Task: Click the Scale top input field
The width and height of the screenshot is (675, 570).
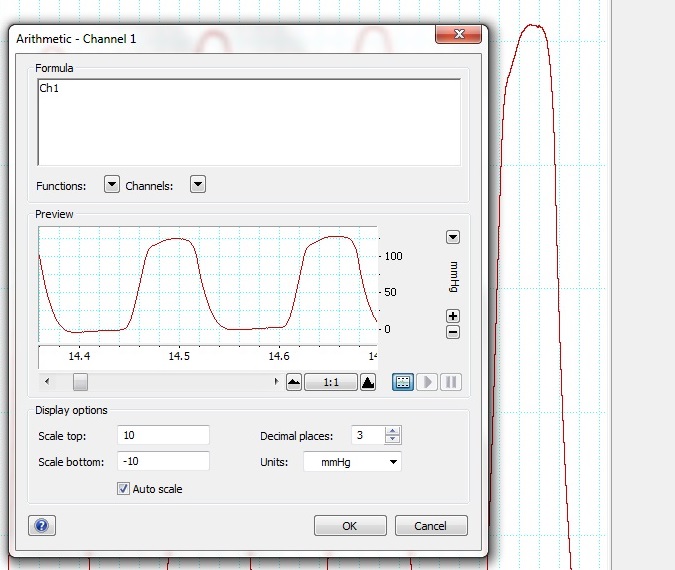Action: [163, 435]
